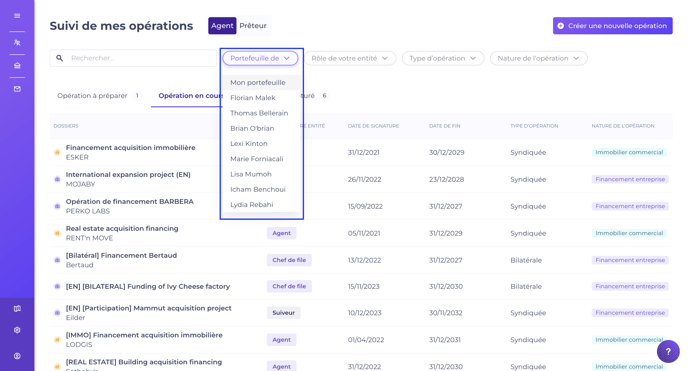This screenshot has height=371, width=688.
Task: Click Chef de file badge on Bertaud row
Action: 289,260
